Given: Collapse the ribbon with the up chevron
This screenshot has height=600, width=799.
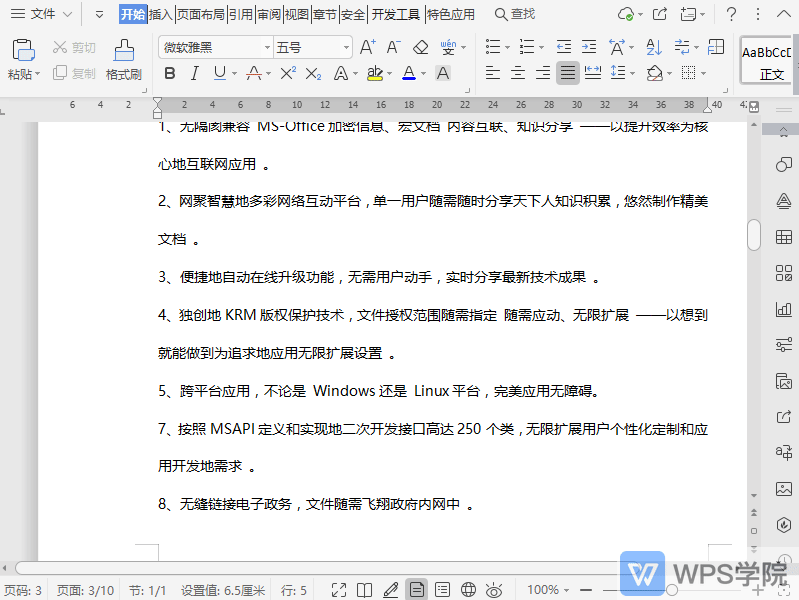Looking at the screenshot, I should [784, 14].
